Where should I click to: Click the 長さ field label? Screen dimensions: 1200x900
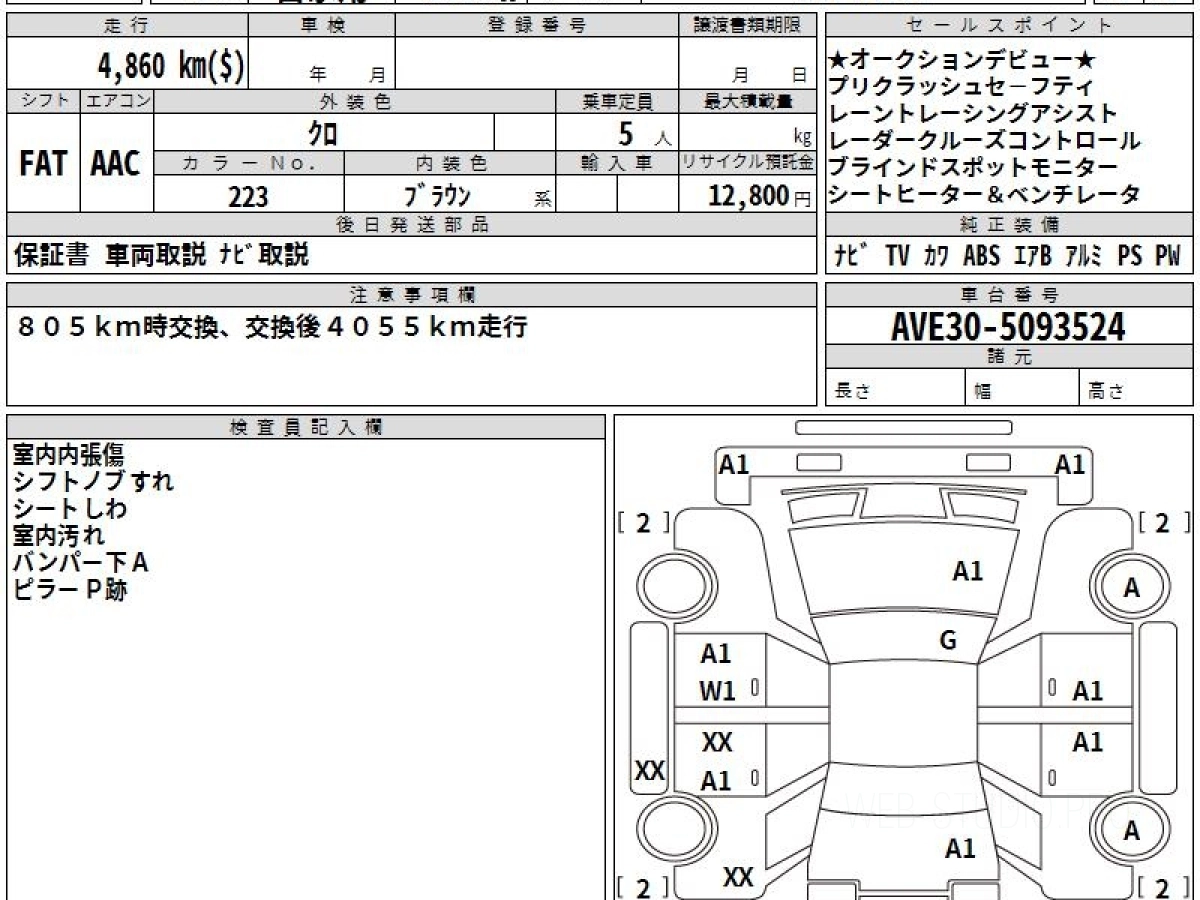(853, 392)
